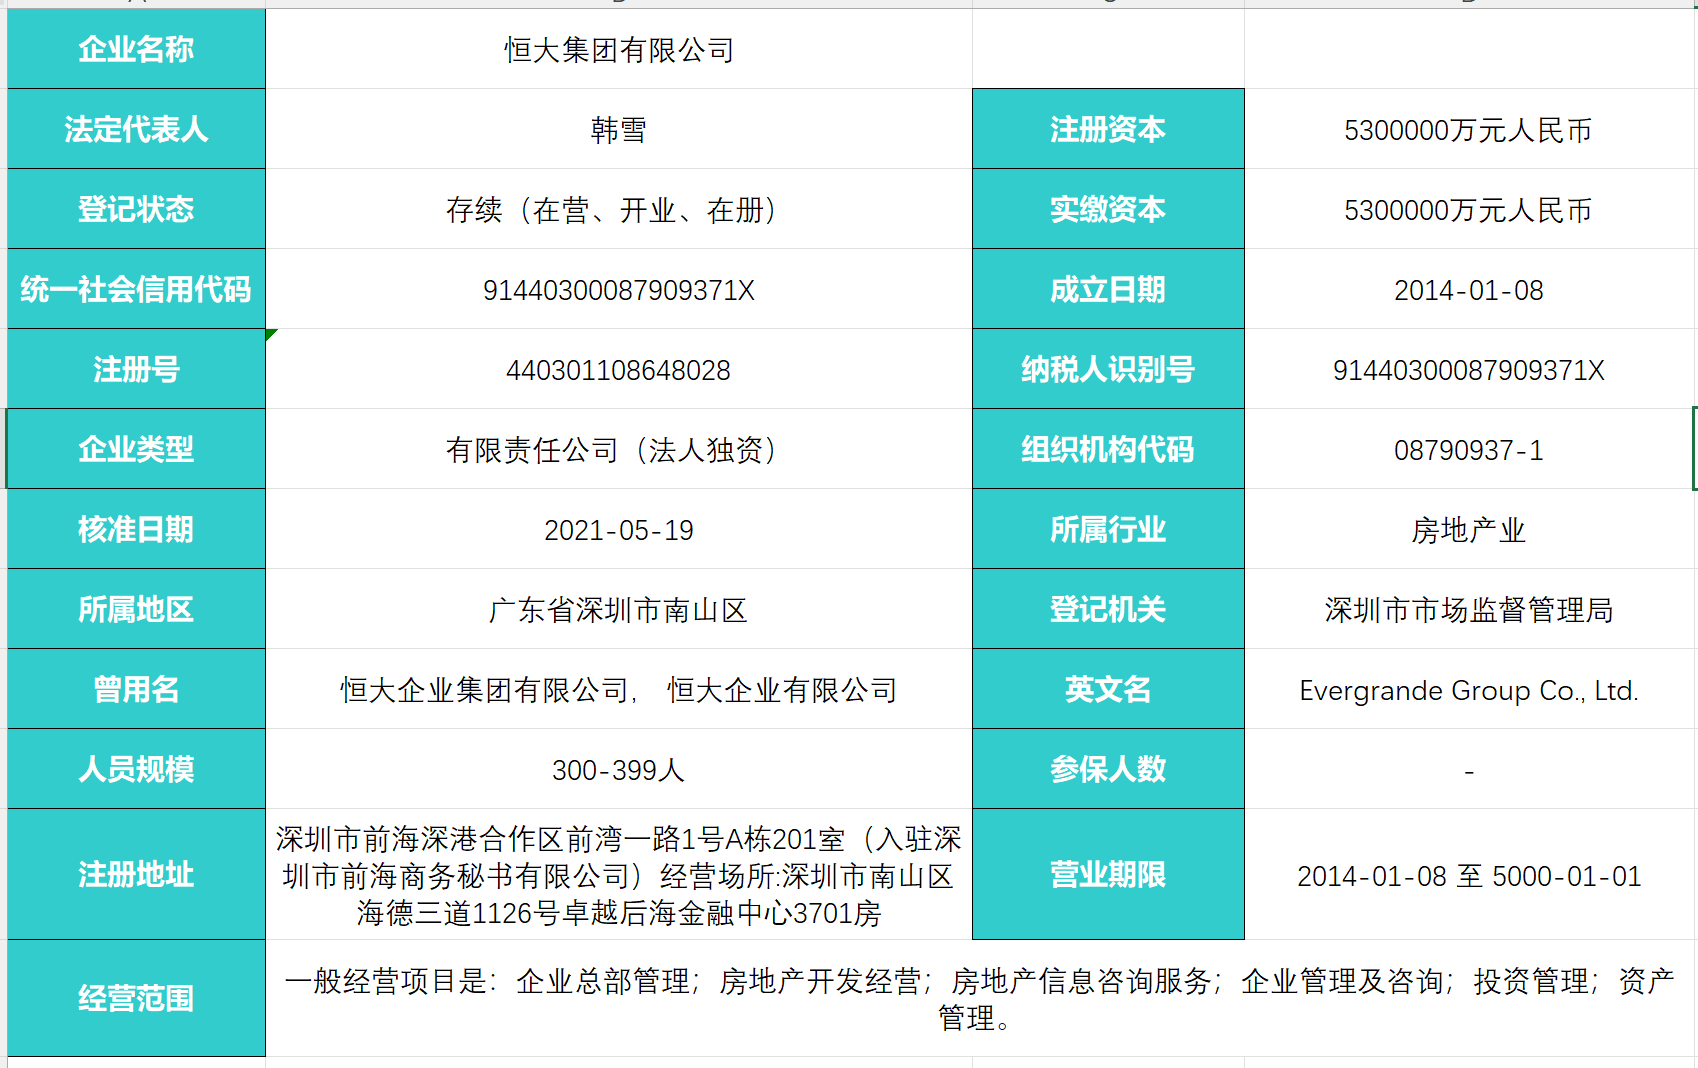This screenshot has height=1068, width=1698.
Task: Select the 营业期限 label cell
Action: (1108, 874)
